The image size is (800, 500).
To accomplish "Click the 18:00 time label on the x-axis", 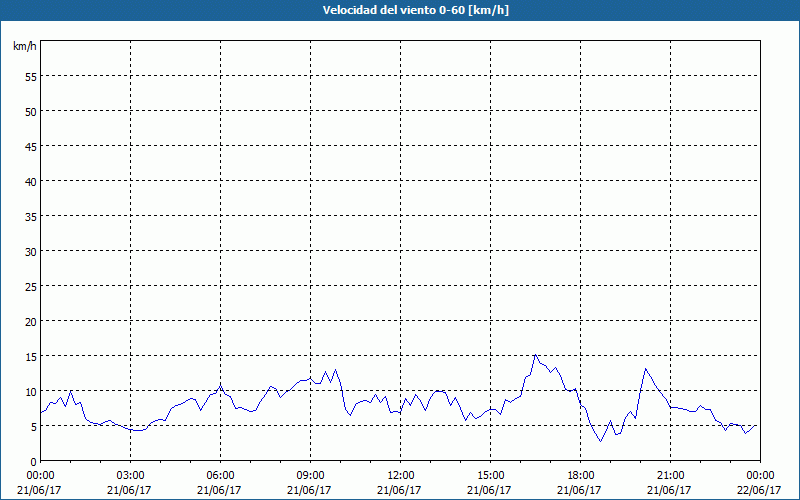I will pos(580,476).
